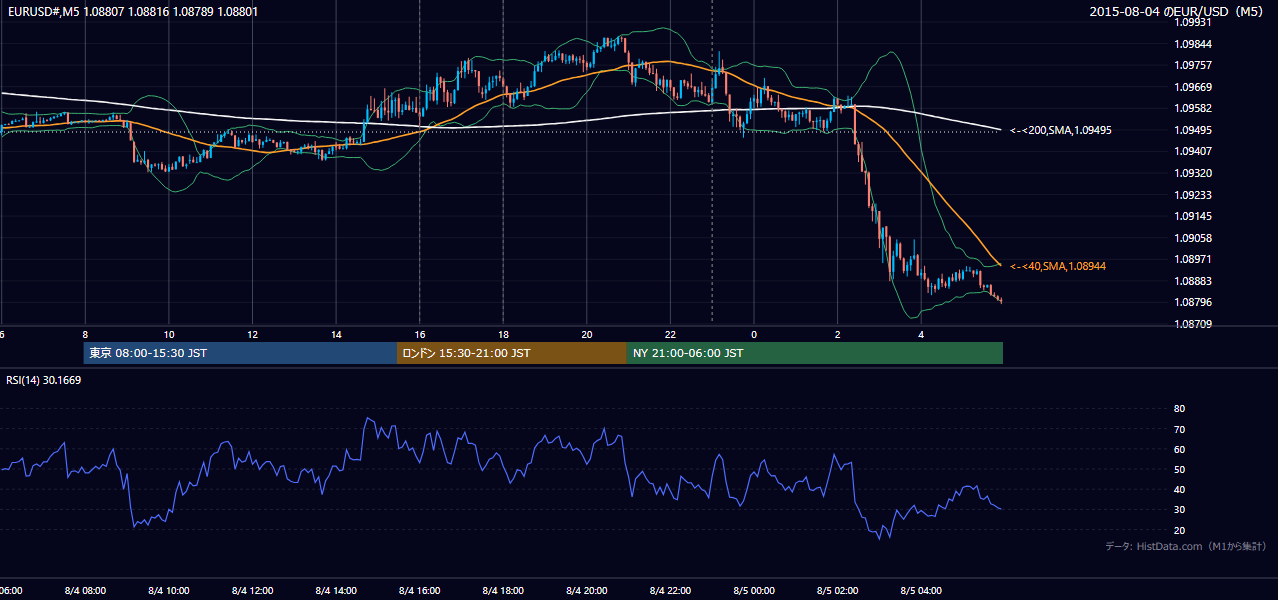This screenshot has height=600, width=1278.
Task: Click the Tokyo 08:00-15:30 JST session bar
Action: (x=241, y=353)
